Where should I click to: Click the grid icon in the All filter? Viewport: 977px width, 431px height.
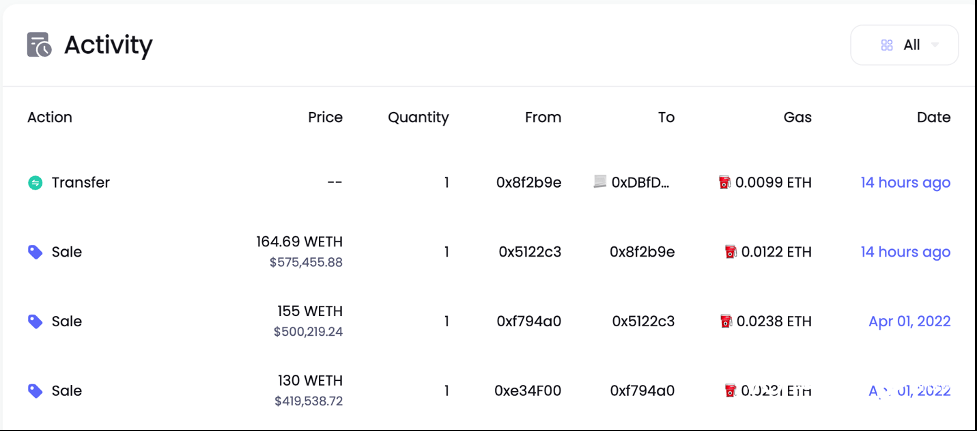pyautogui.click(x=886, y=45)
